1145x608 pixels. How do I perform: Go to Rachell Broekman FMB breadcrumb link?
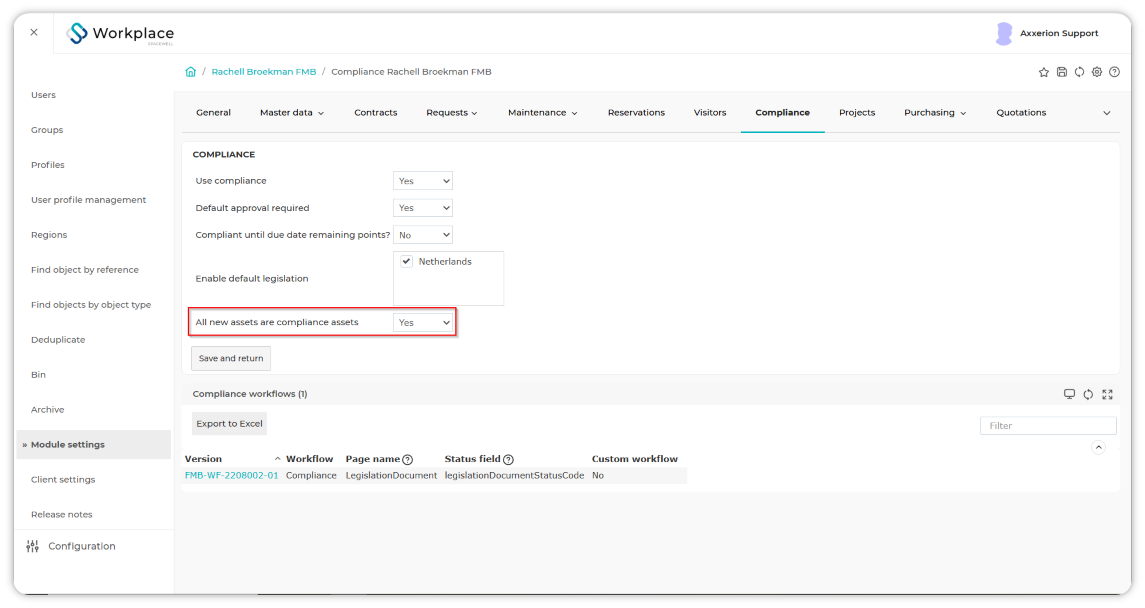click(264, 72)
